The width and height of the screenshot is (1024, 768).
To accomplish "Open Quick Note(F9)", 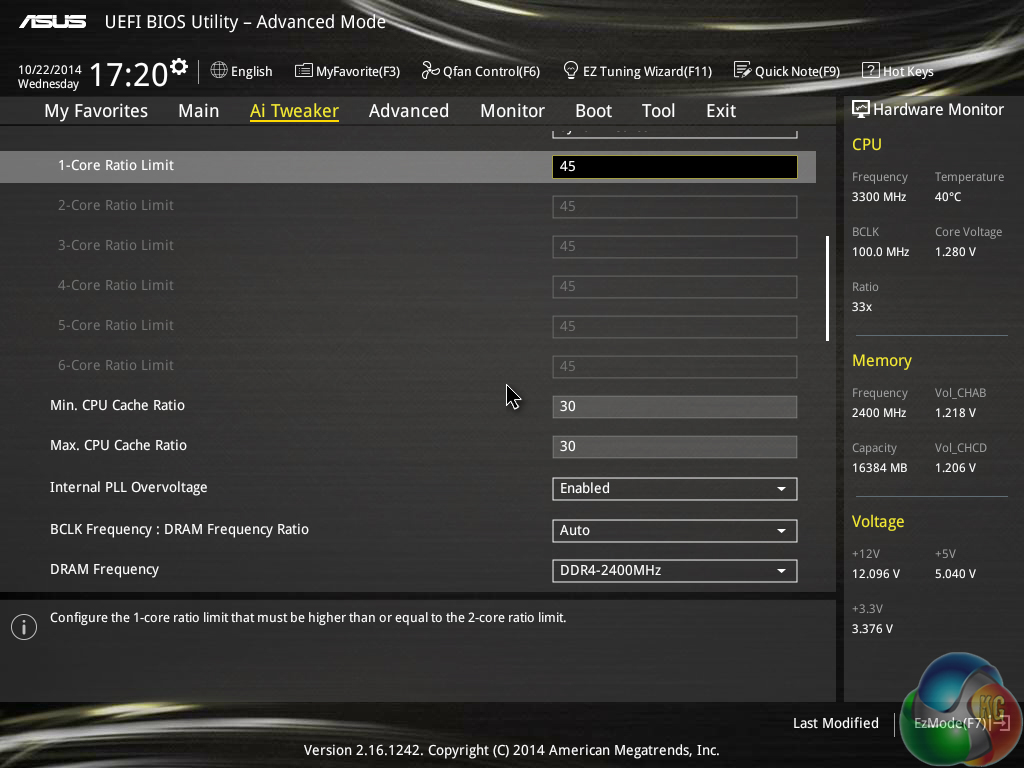I will coord(787,71).
